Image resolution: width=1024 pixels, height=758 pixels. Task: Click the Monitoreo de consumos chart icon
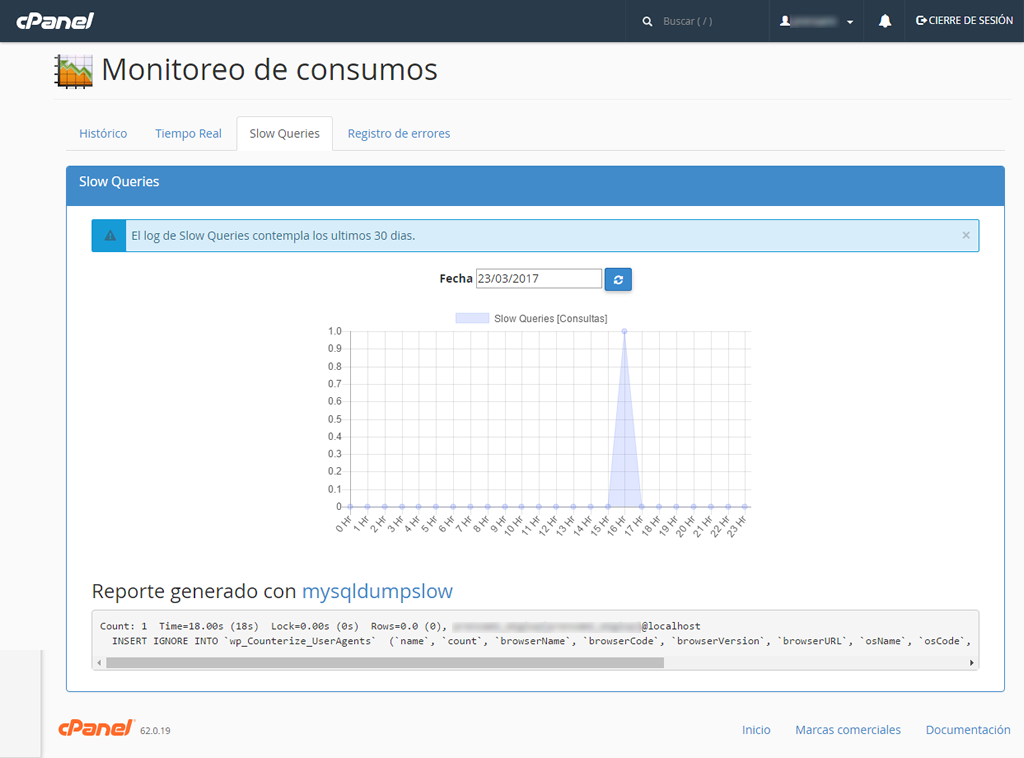point(74,70)
